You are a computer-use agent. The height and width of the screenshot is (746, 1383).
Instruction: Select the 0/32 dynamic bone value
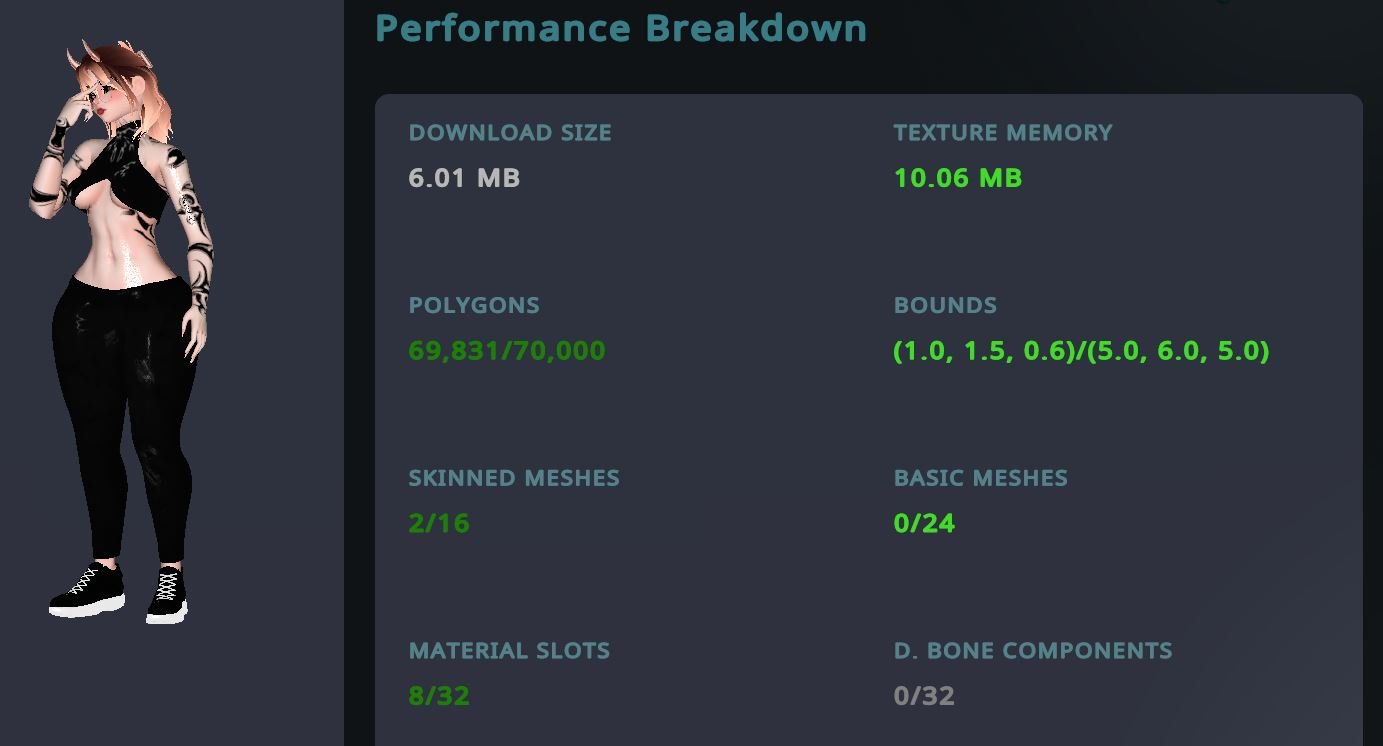click(x=924, y=696)
